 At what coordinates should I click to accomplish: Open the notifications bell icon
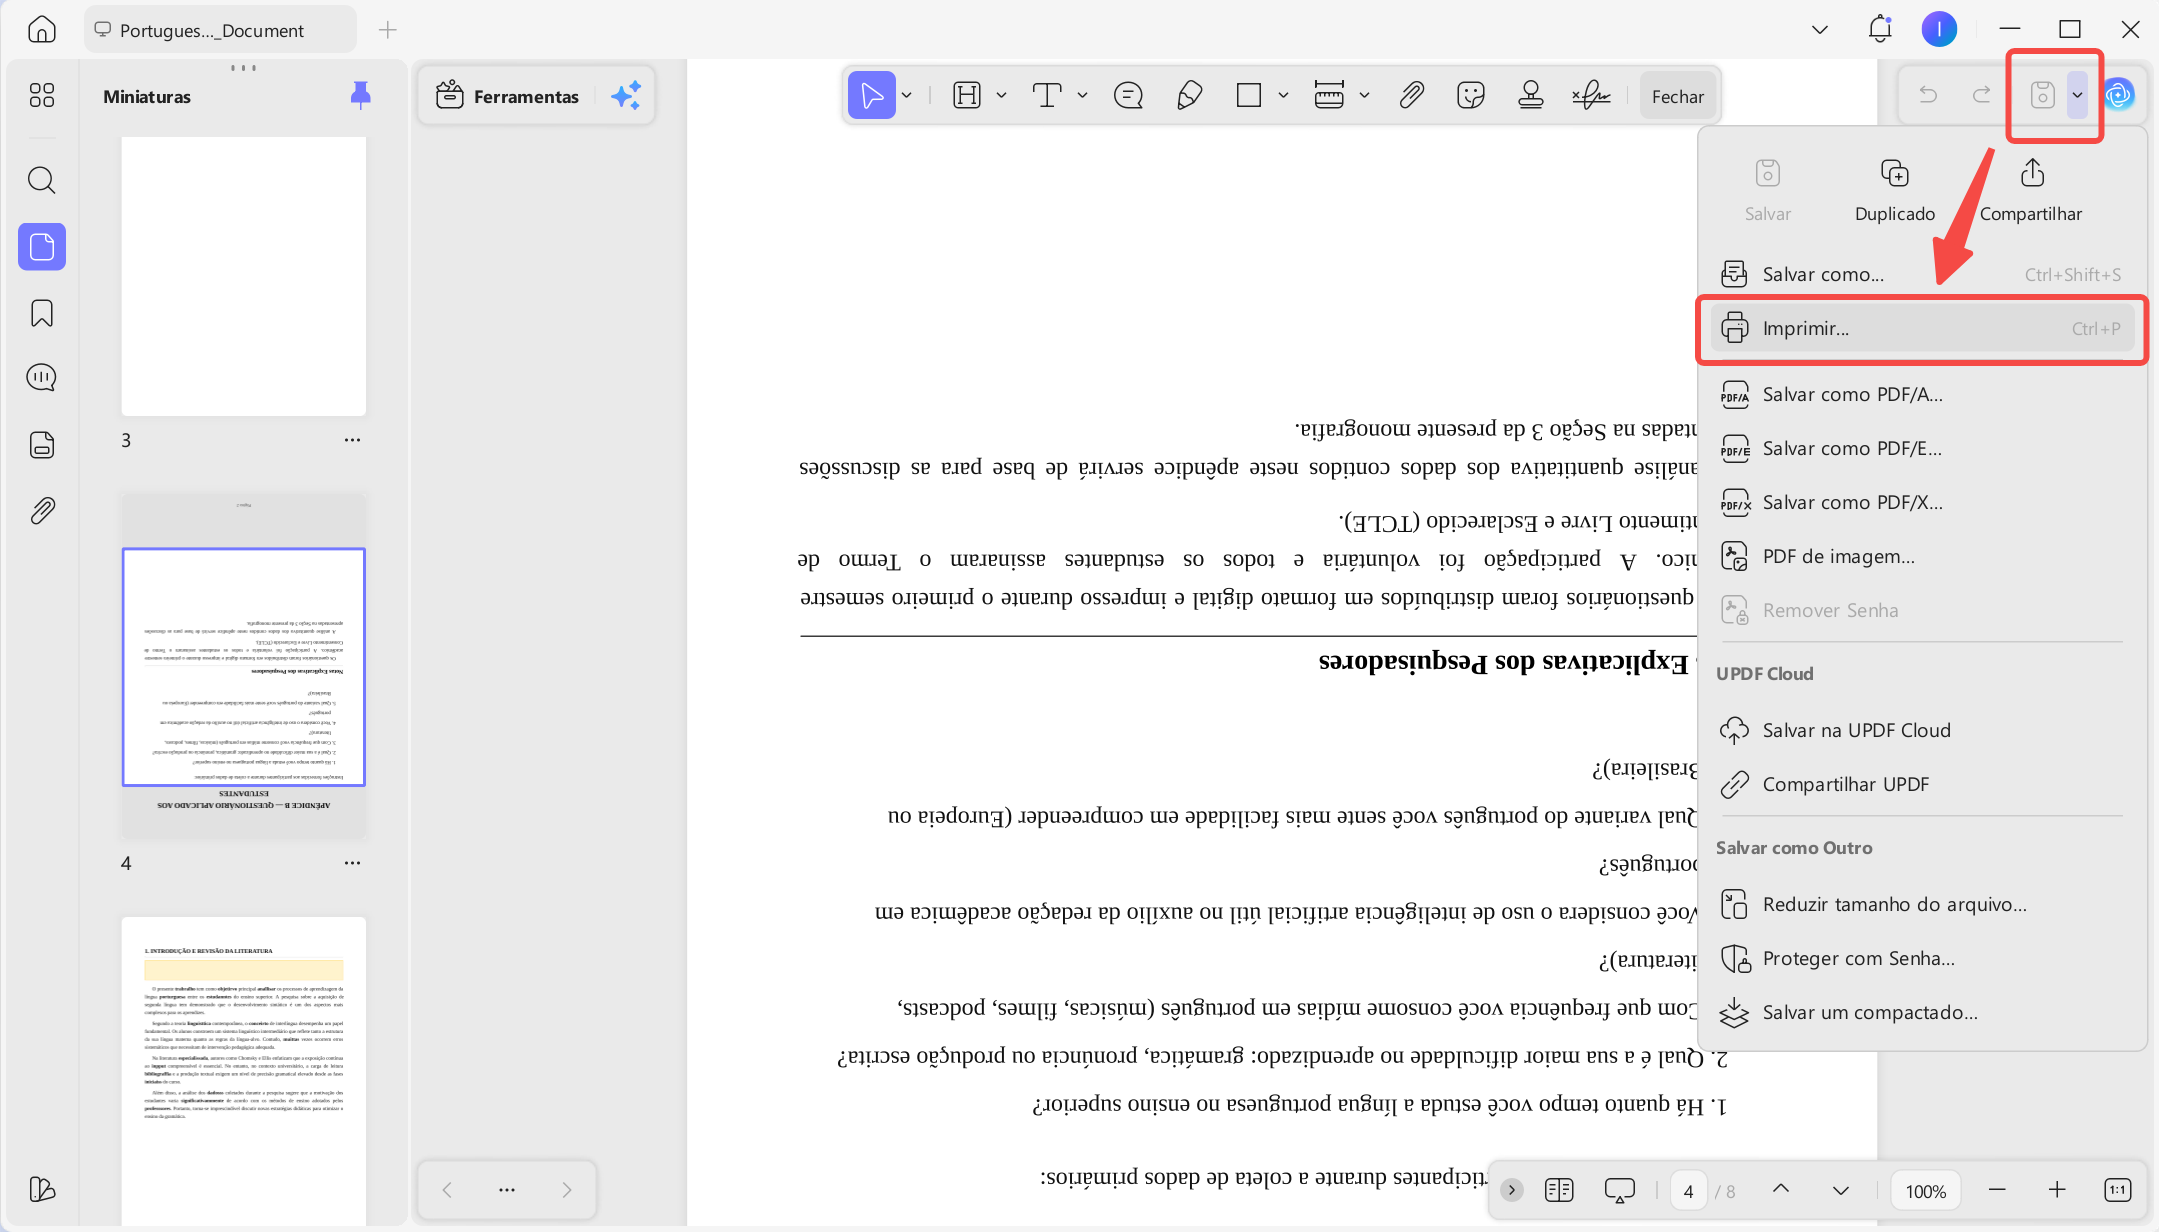pyautogui.click(x=1880, y=29)
